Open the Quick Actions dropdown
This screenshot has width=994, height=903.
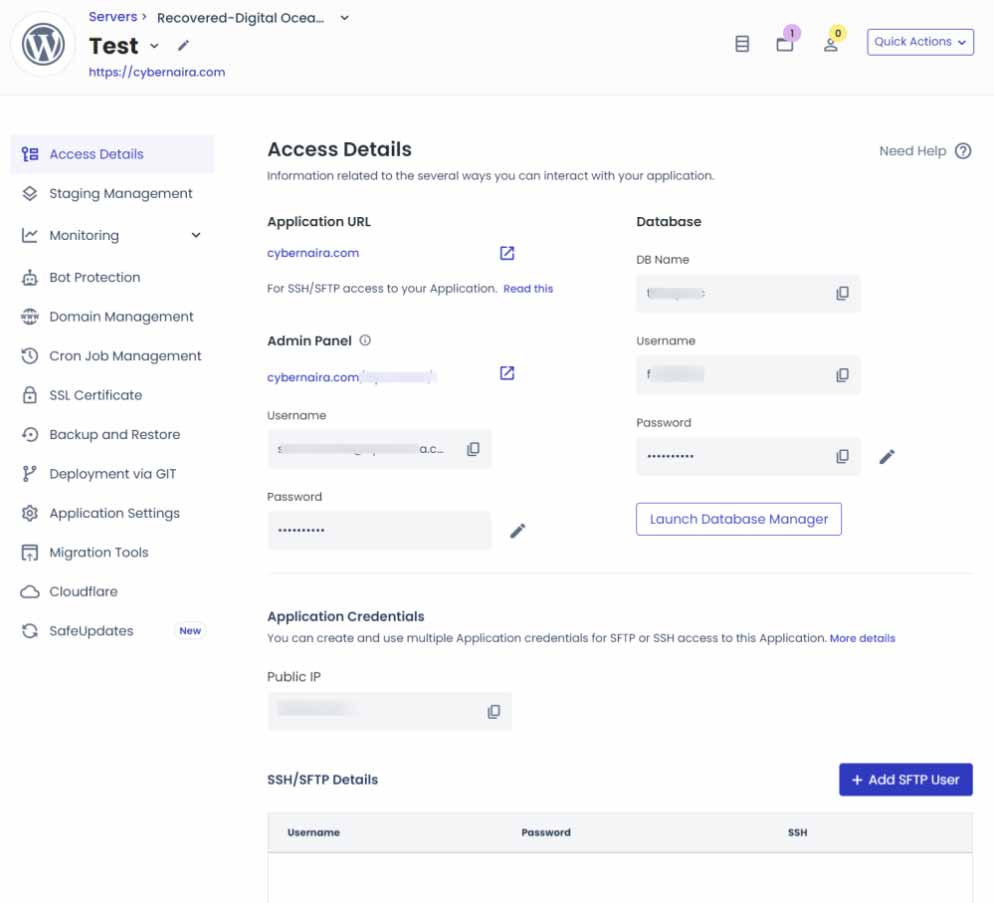point(919,41)
